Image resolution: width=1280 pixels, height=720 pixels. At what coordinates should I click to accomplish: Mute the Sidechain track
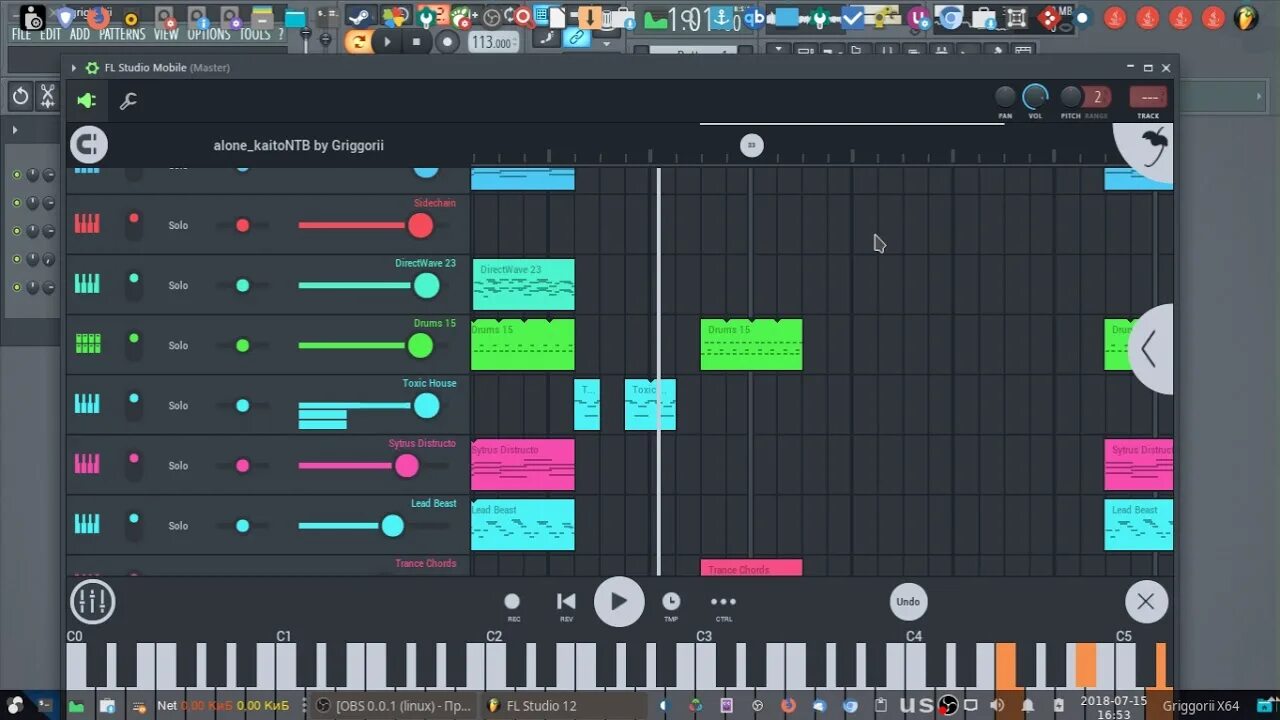click(x=133, y=225)
